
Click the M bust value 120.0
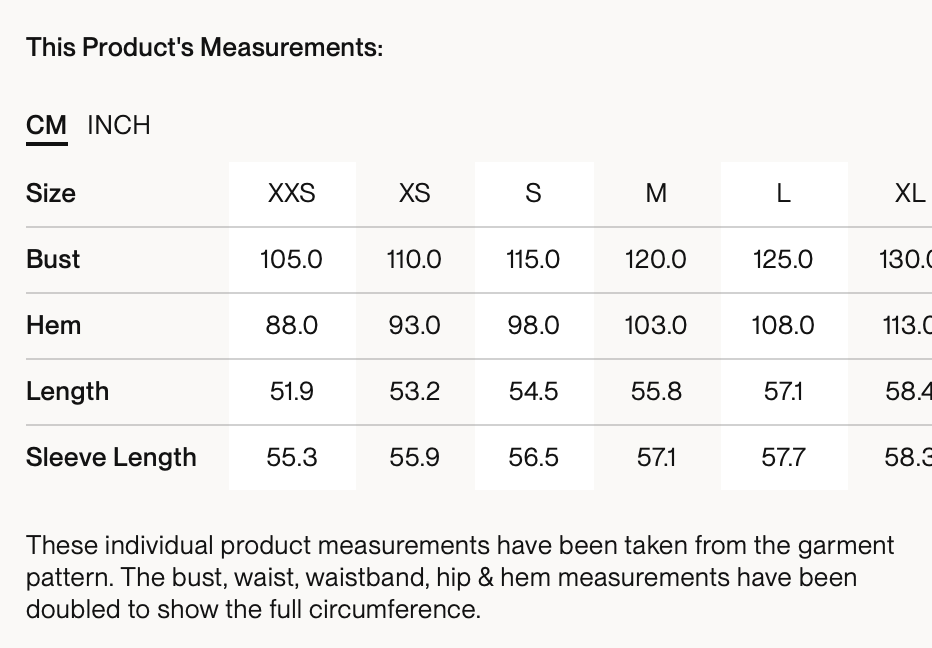pos(656,259)
